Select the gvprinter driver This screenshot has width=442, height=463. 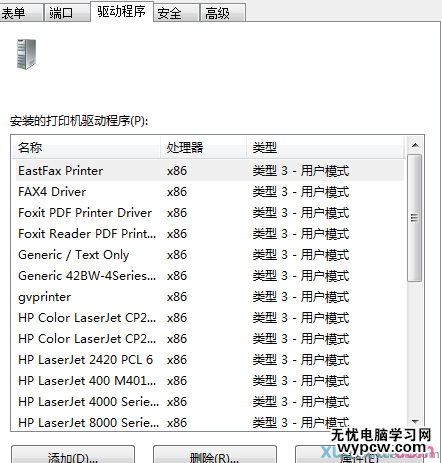[210, 297]
